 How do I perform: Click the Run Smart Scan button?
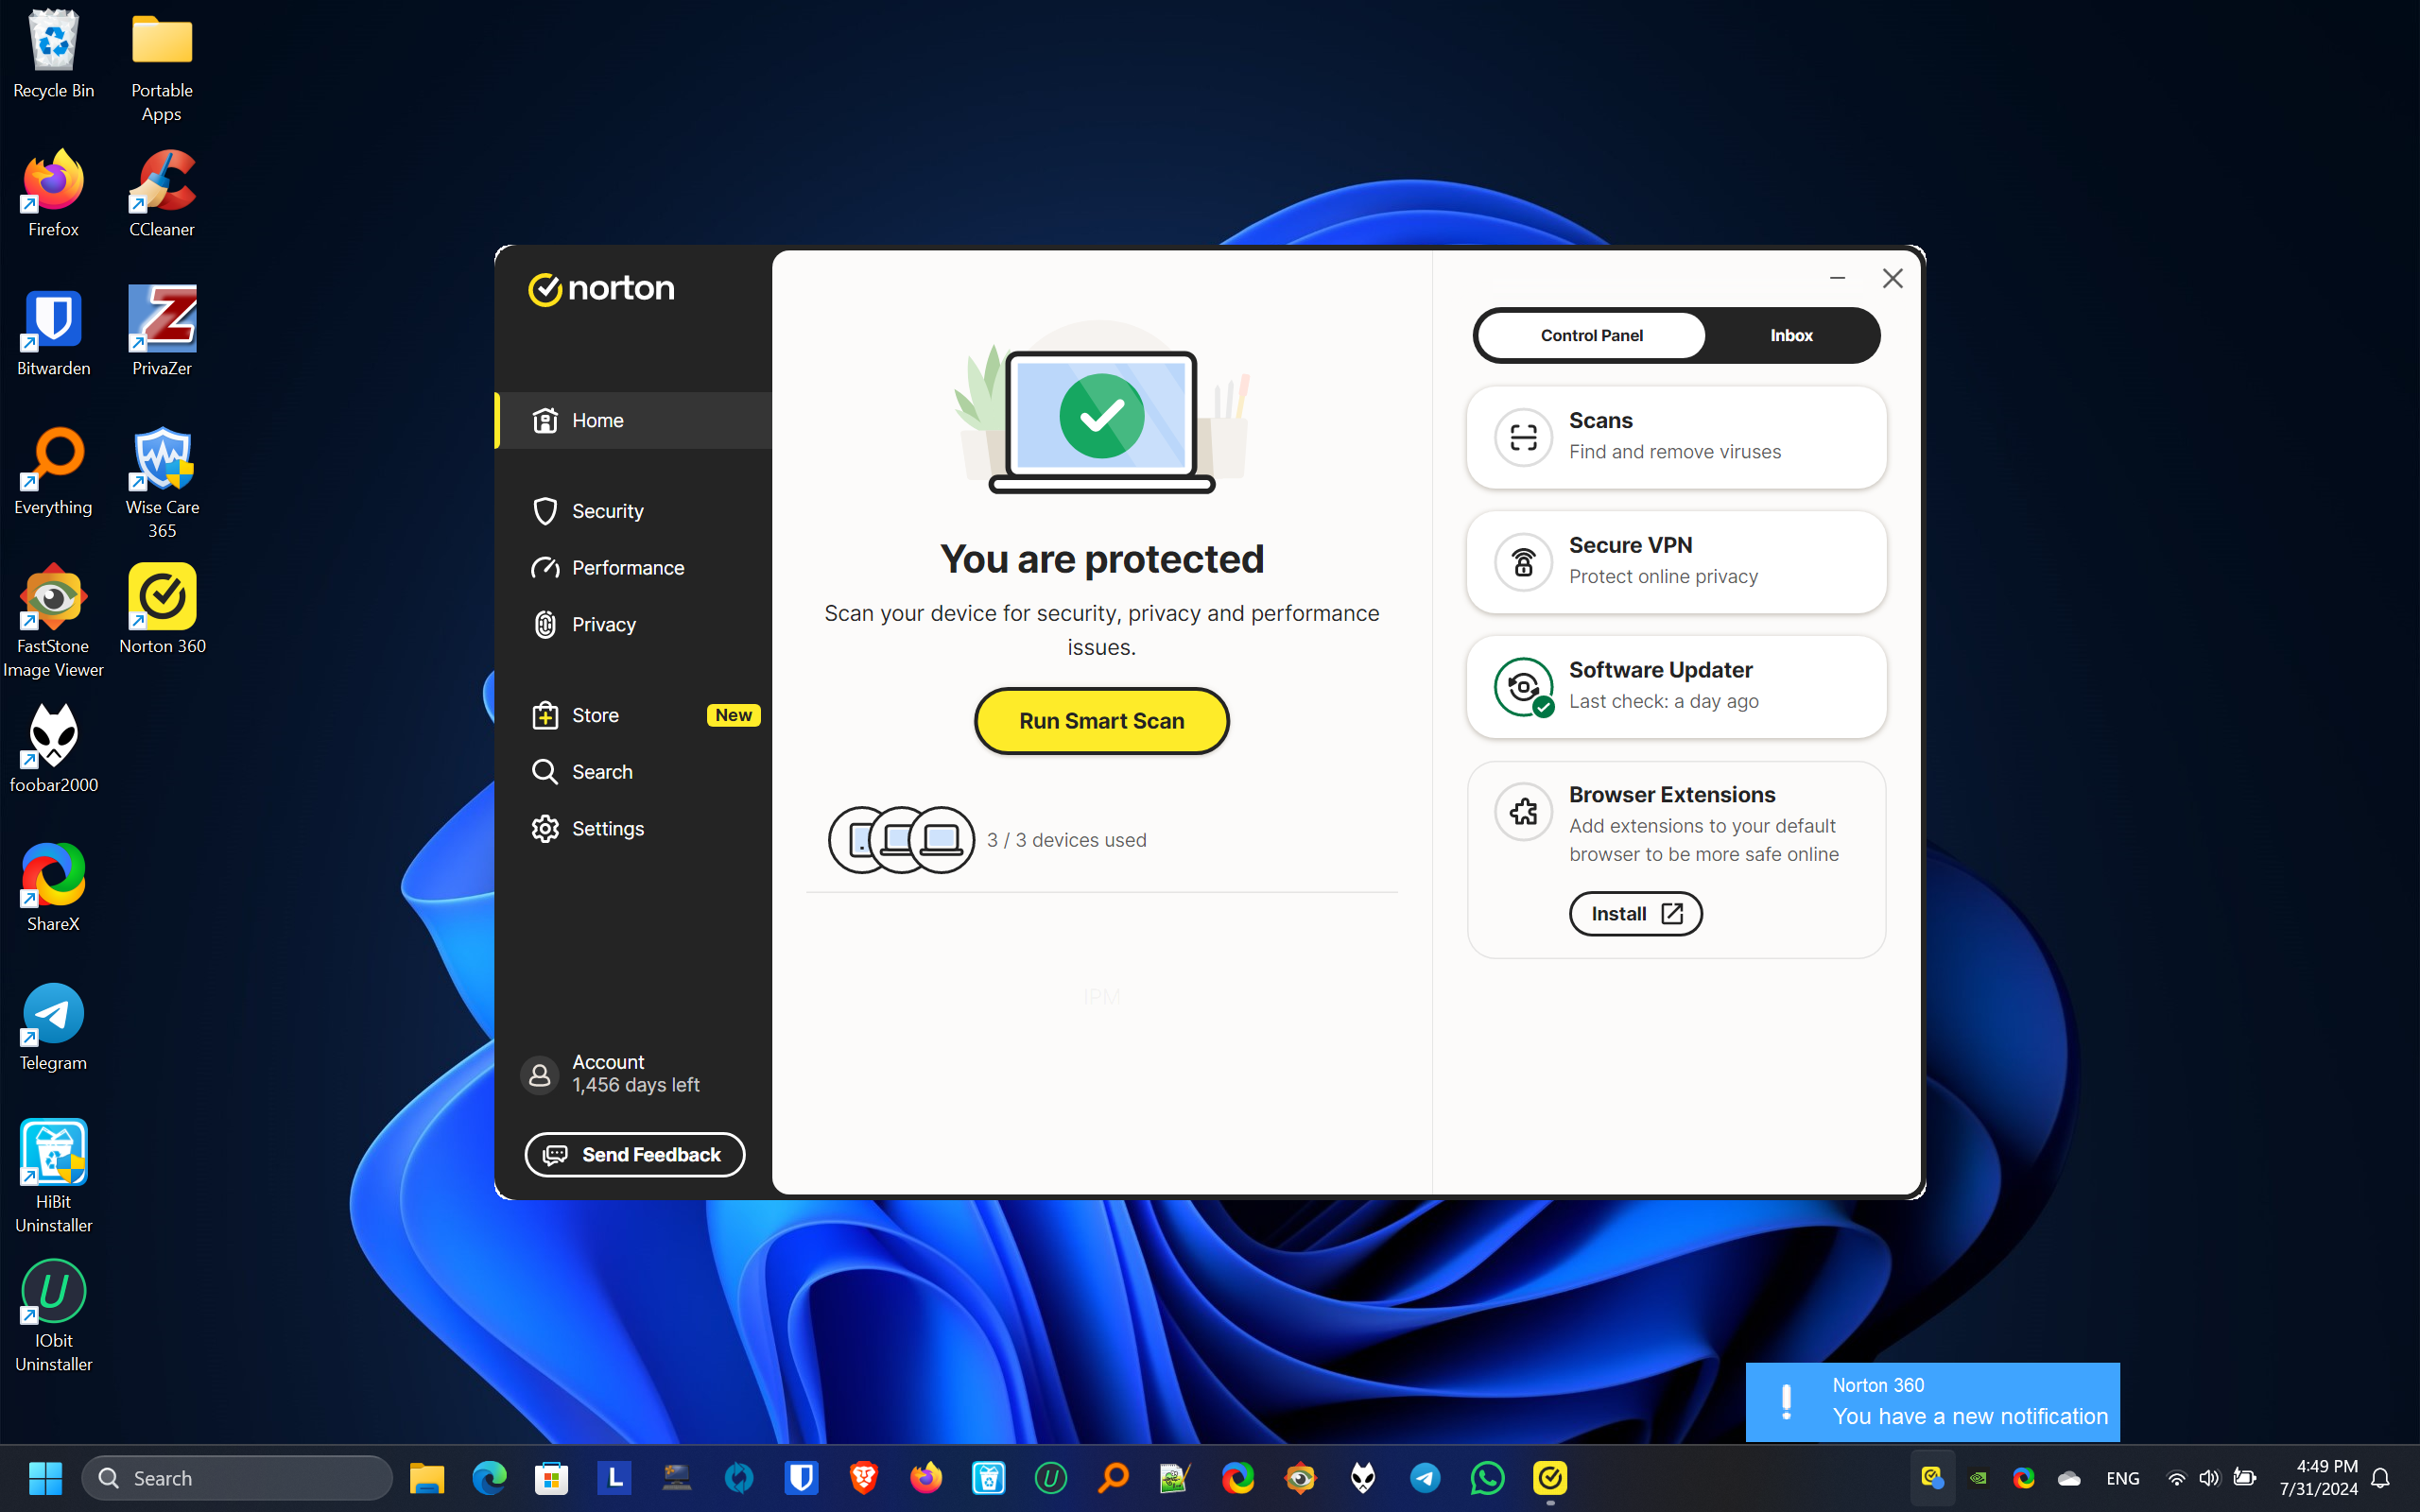pyautogui.click(x=1101, y=721)
